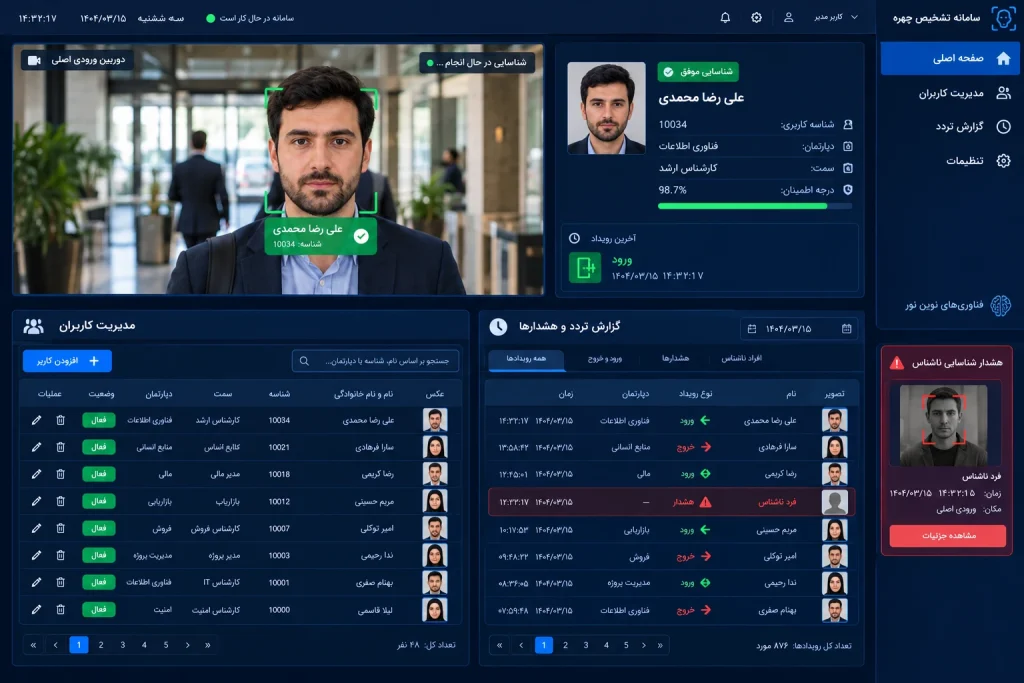Click the confidence level progress bar
This screenshot has height=683, width=1024.
coord(754,206)
